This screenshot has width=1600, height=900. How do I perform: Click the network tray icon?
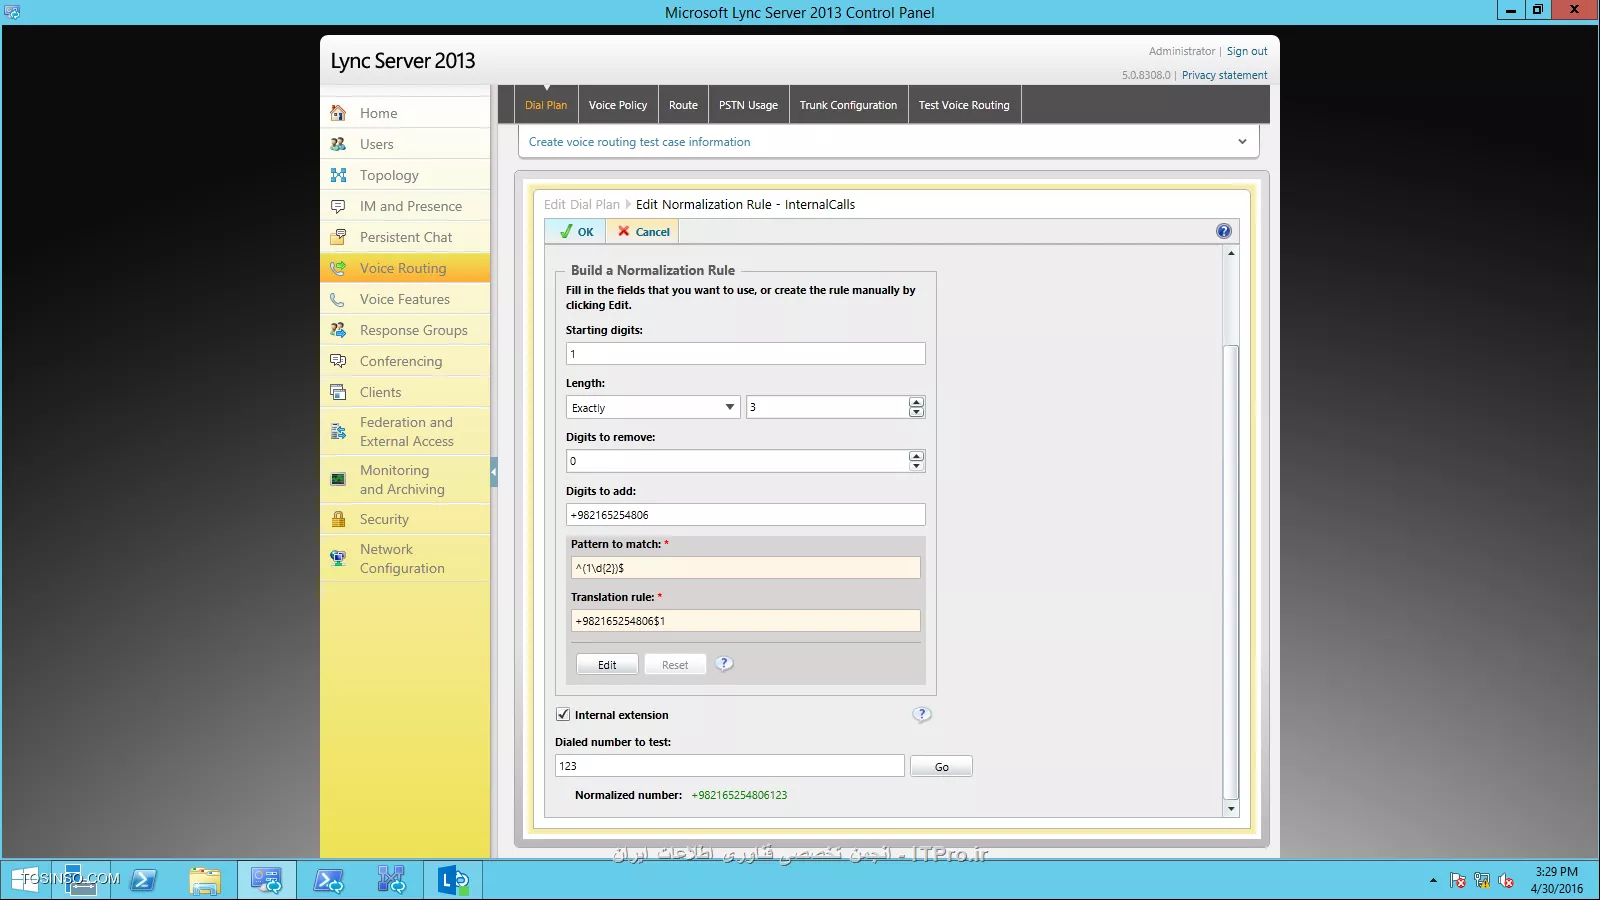[x=1482, y=881]
